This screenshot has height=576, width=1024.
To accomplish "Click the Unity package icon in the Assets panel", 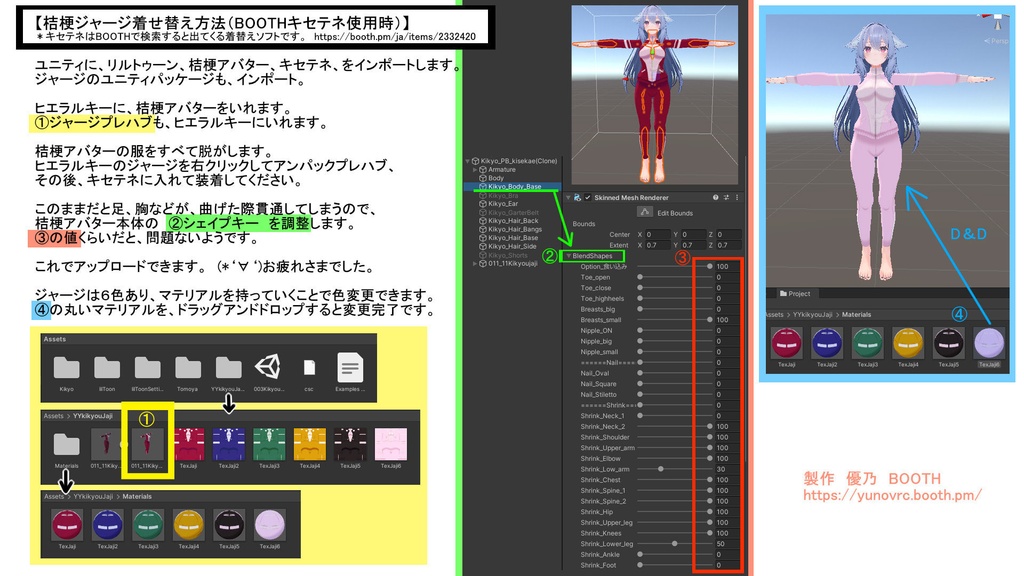I will 268,366.
